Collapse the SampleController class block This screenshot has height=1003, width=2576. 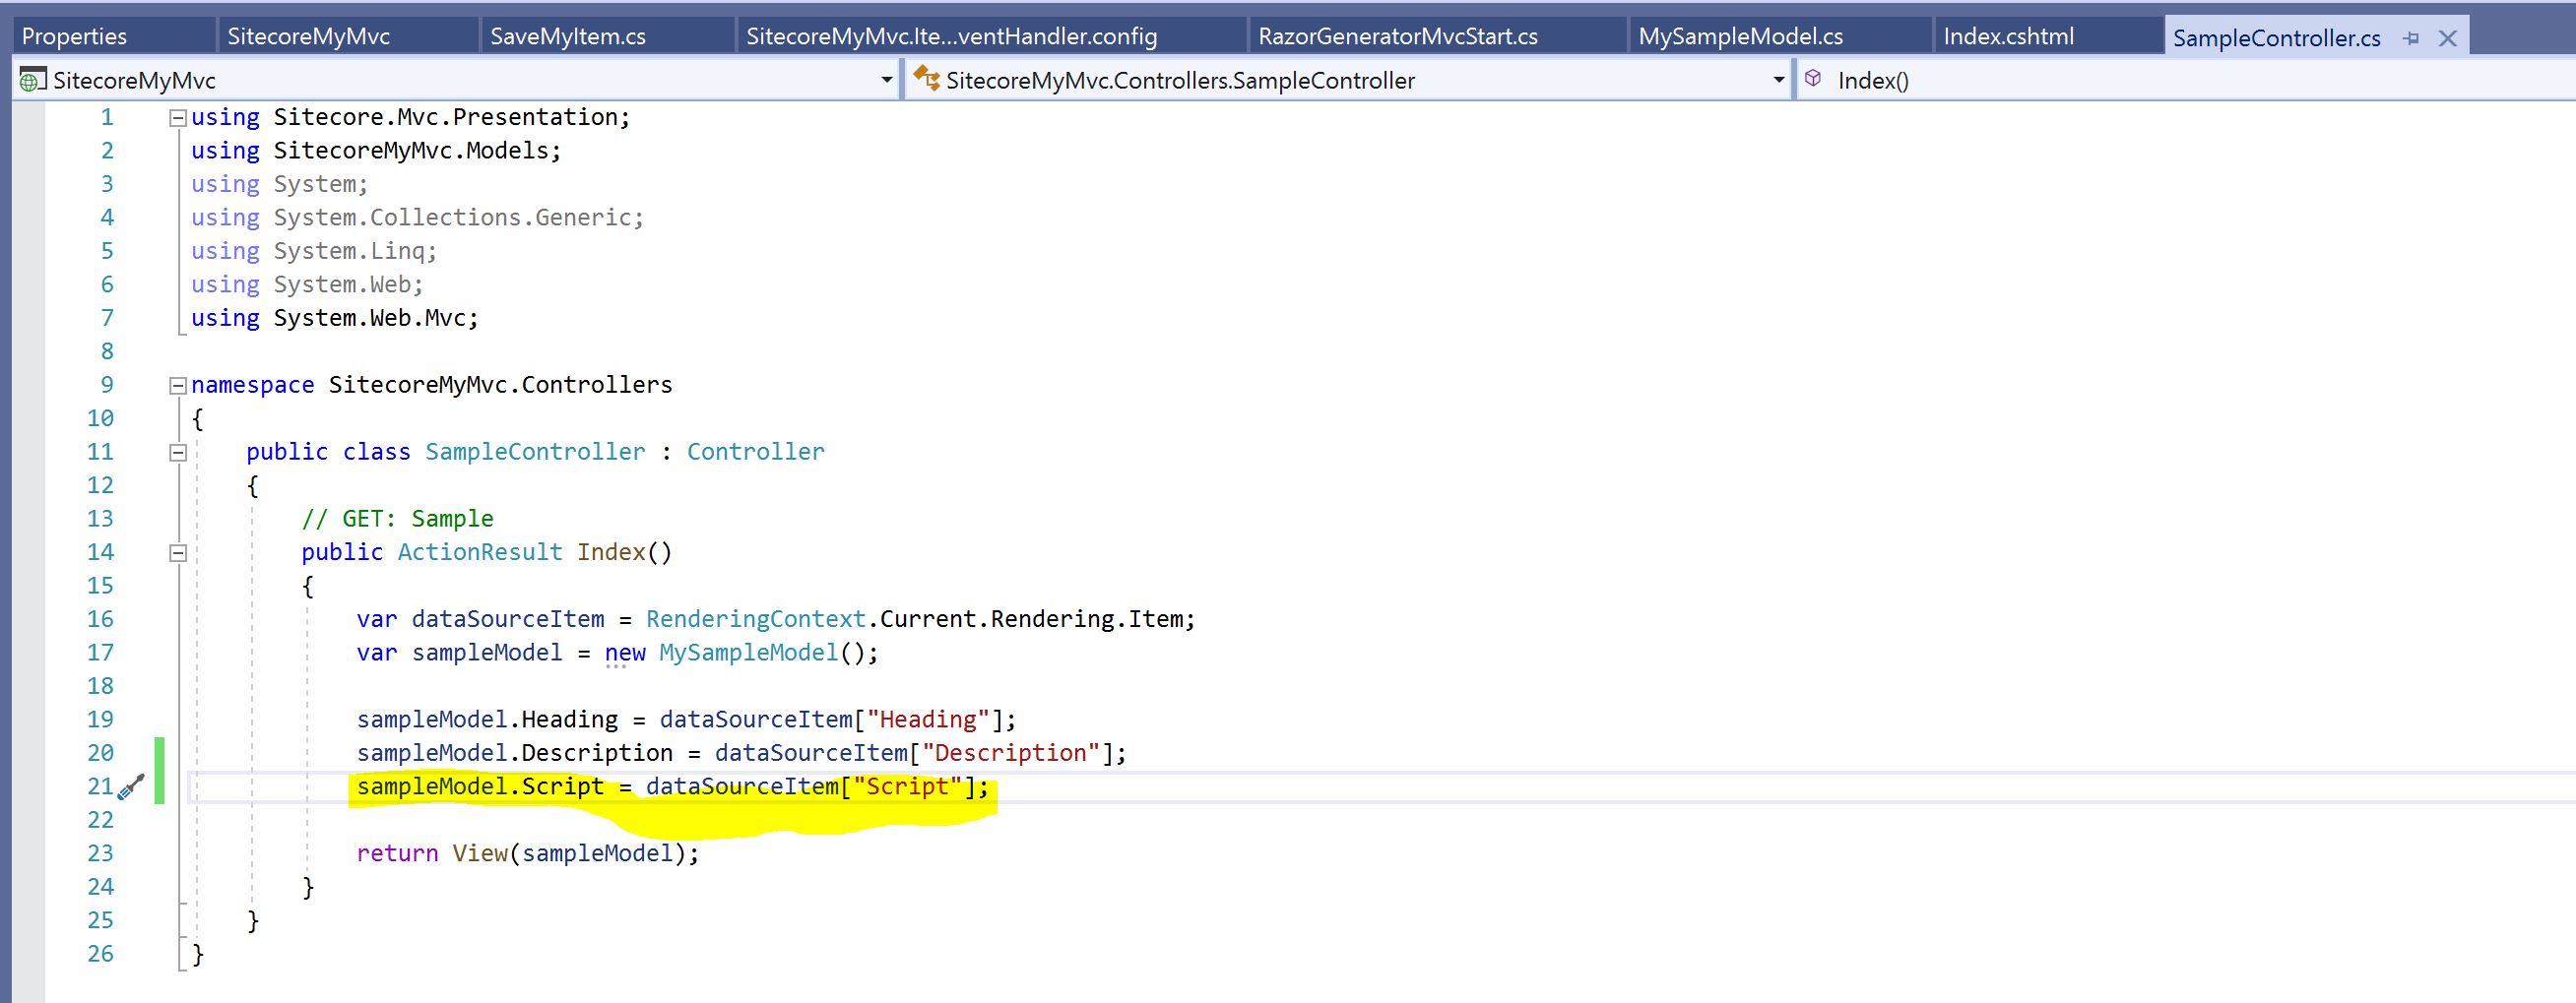[178, 453]
